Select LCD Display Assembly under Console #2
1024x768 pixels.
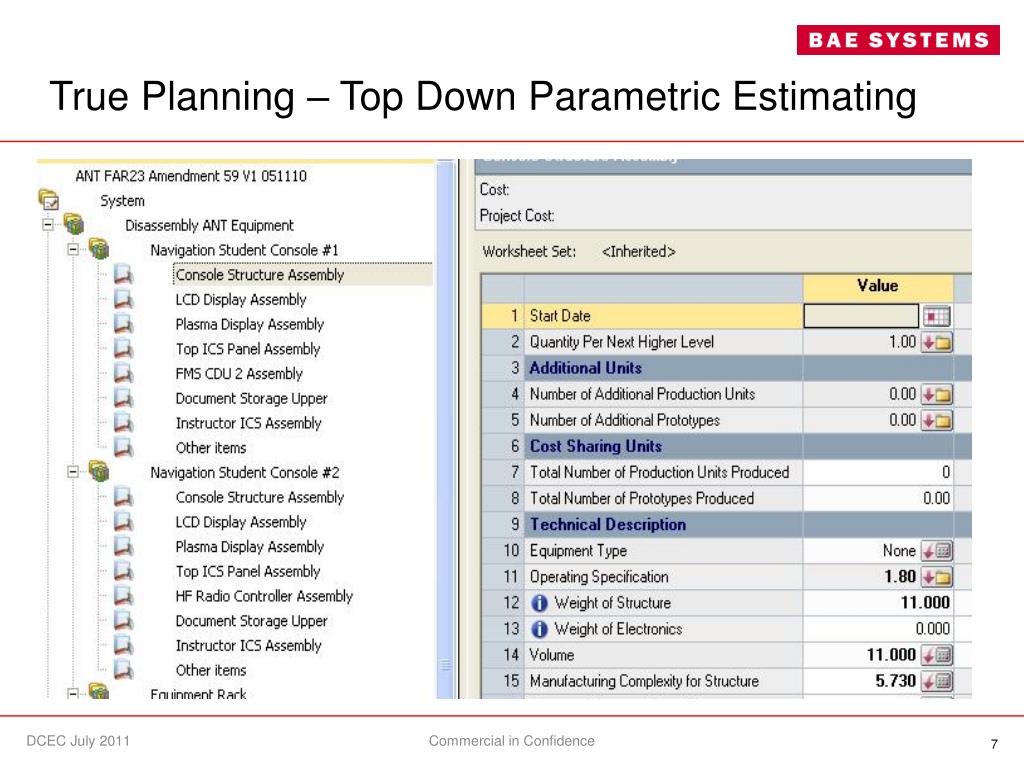click(x=240, y=522)
